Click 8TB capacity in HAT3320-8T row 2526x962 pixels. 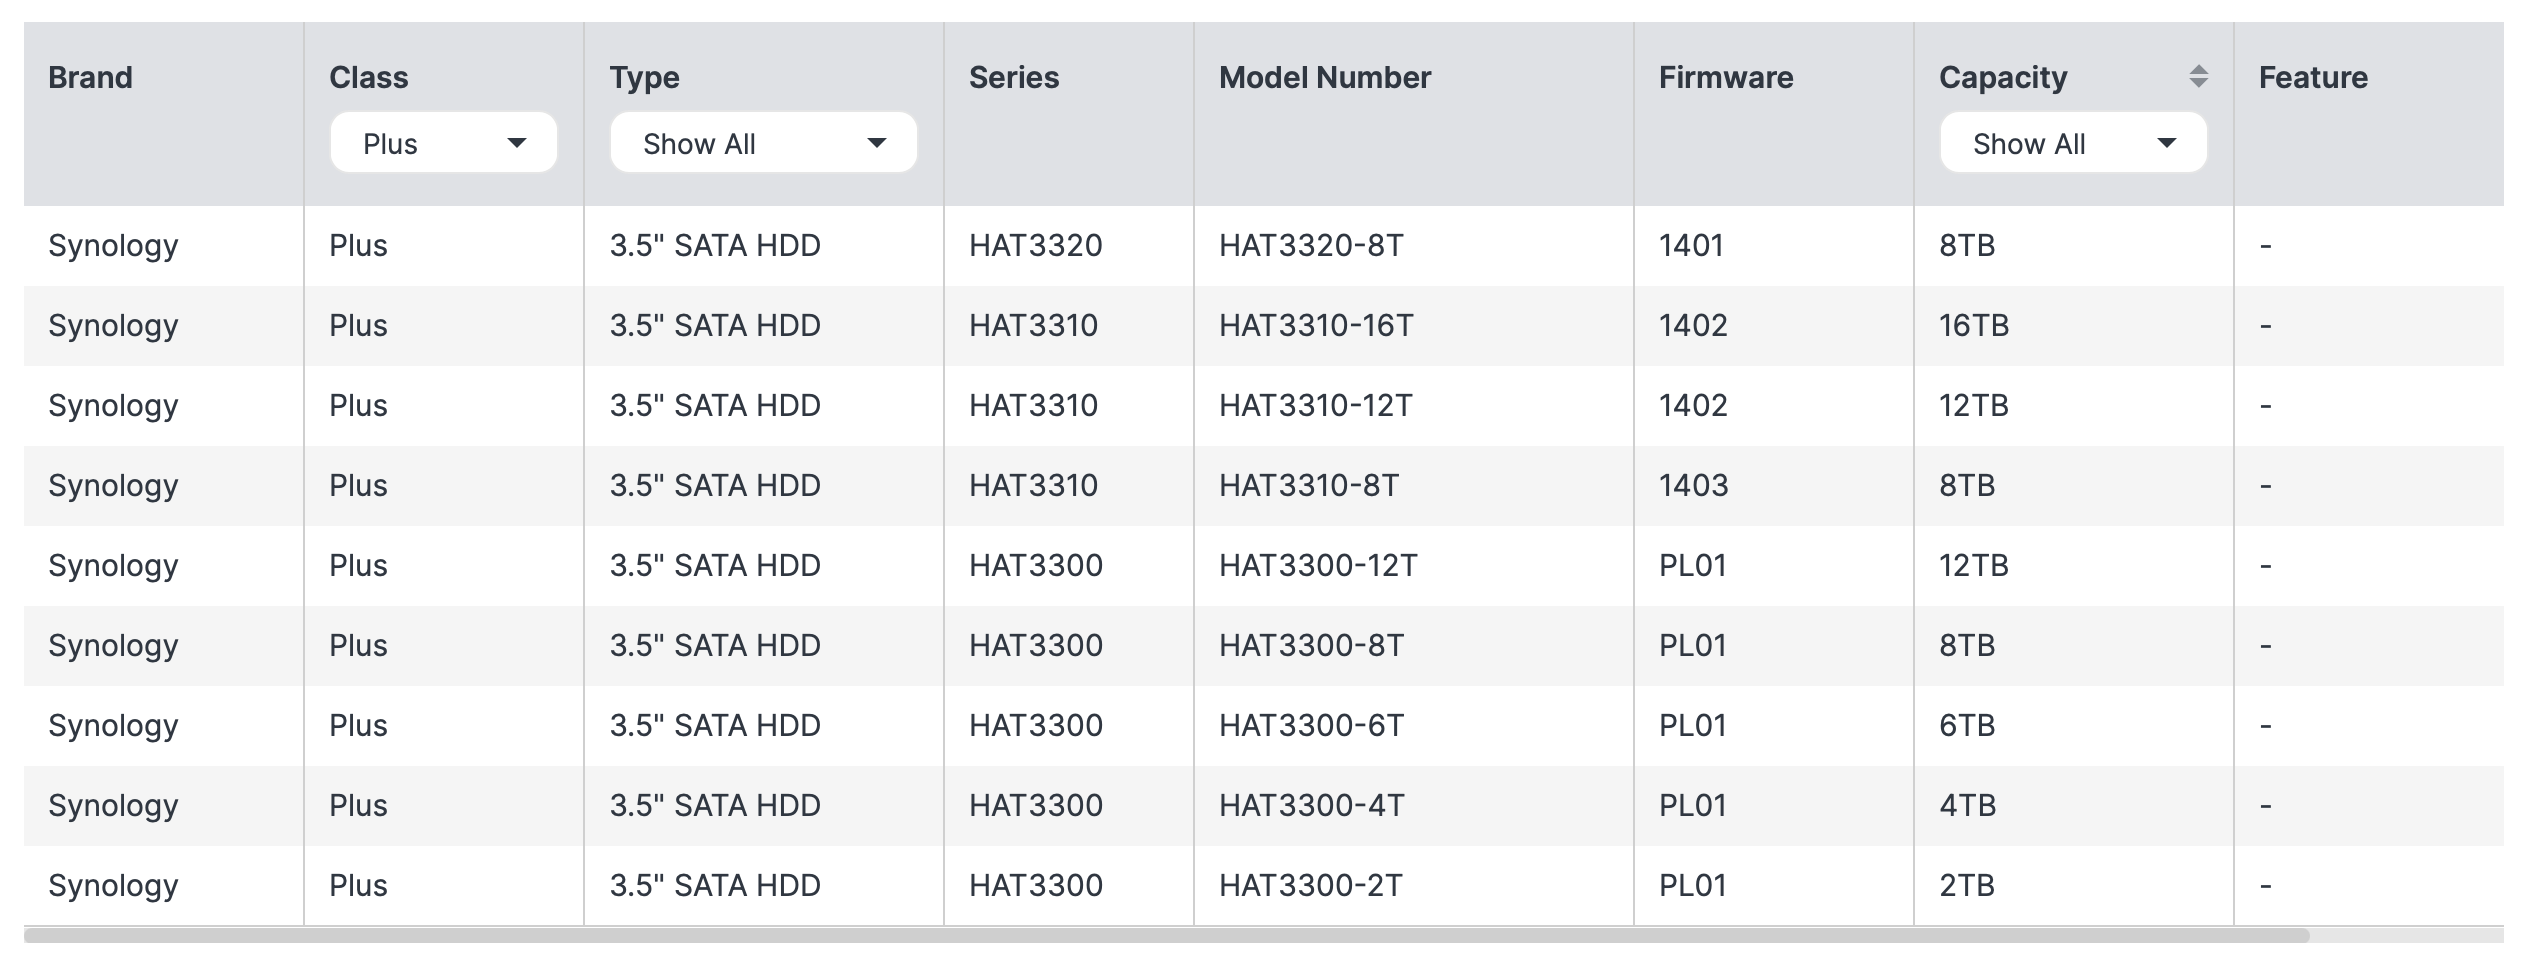1967,245
